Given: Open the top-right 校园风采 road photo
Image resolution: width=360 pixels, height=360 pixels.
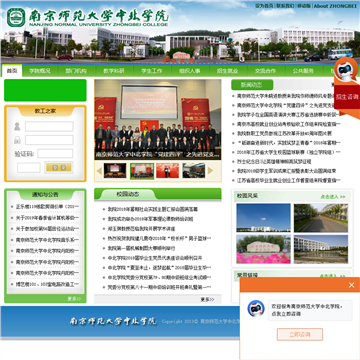Looking at the screenshot, I should click(321, 218).
